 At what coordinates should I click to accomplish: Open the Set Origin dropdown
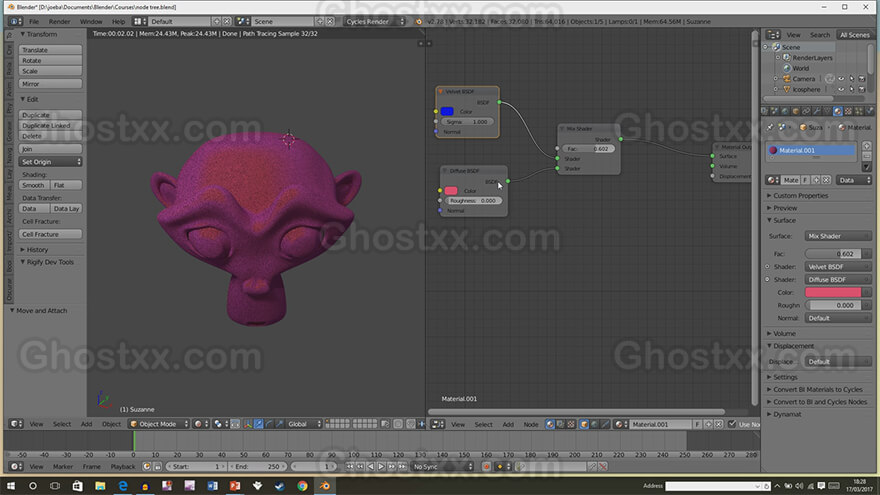click(x=51, y=162)
